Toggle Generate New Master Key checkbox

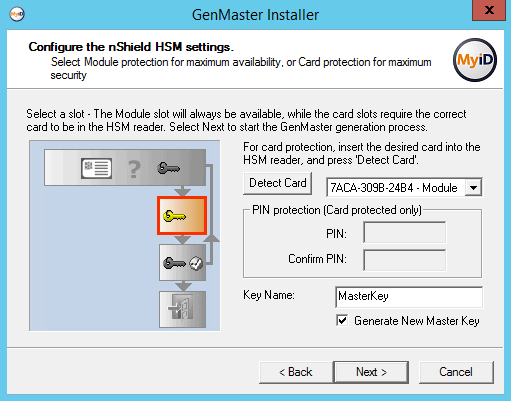click(342, 321)
